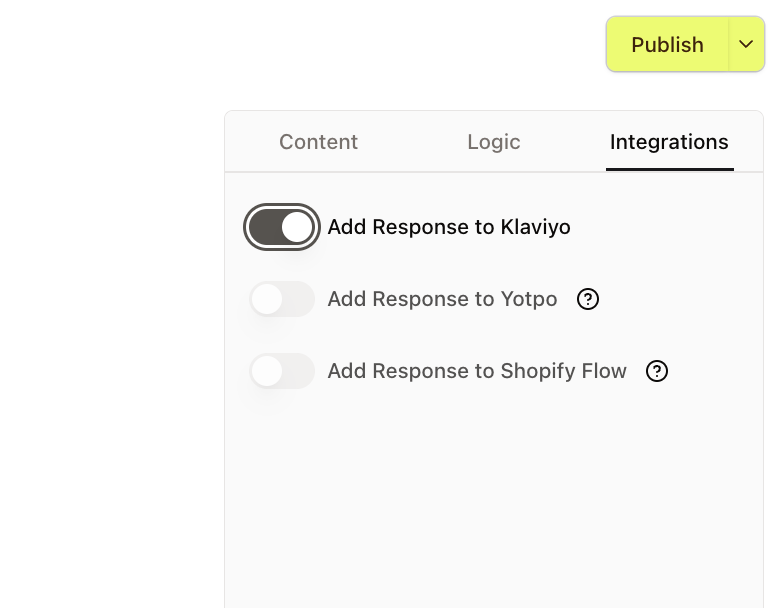Click the yellow Publish button
This screenshot has height=608, width=780.
(x=667, y=45)
